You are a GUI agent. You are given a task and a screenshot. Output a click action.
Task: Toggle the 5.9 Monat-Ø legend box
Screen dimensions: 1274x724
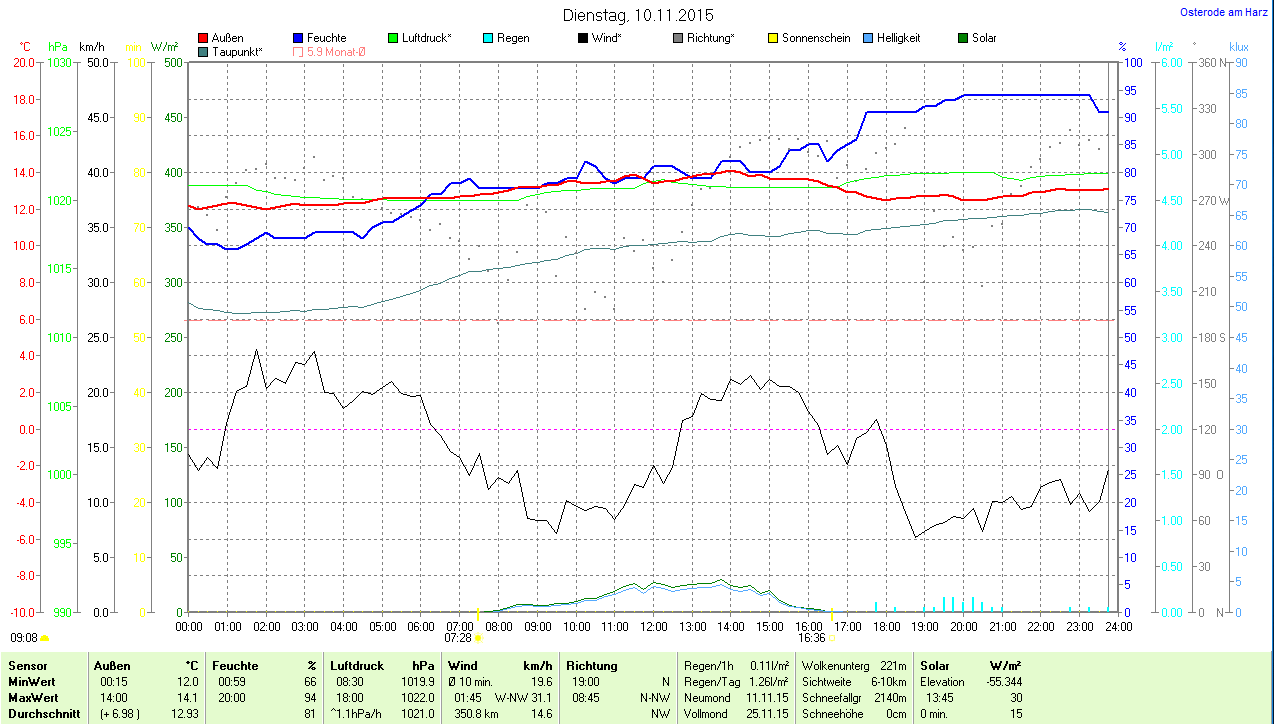pos(298,51)
